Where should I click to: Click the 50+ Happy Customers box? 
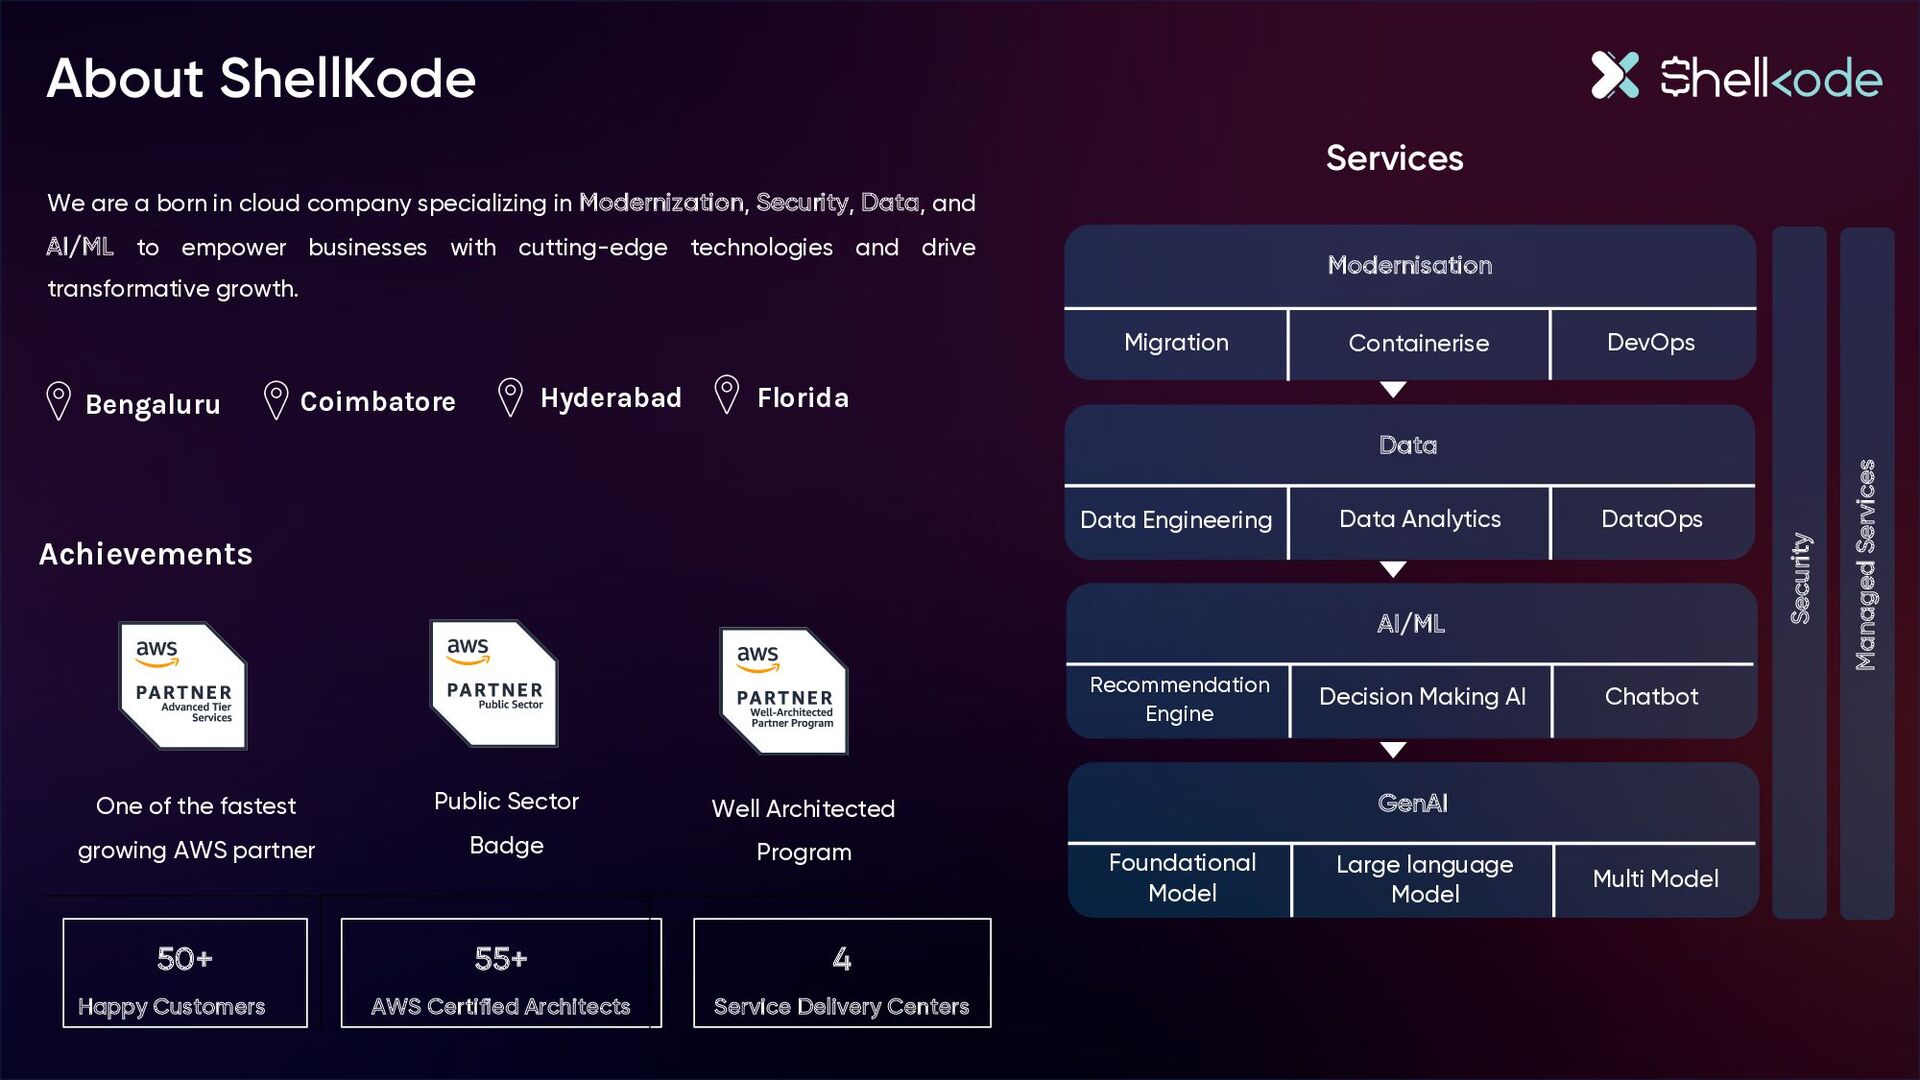[x=185, y=973]
